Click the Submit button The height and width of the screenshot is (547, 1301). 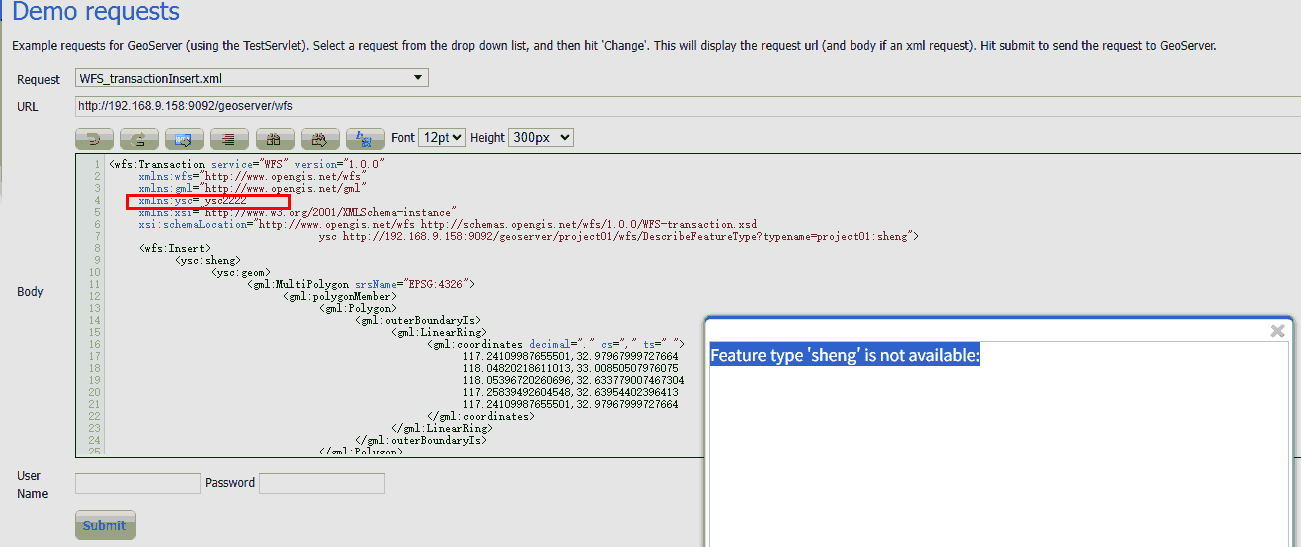105,525
